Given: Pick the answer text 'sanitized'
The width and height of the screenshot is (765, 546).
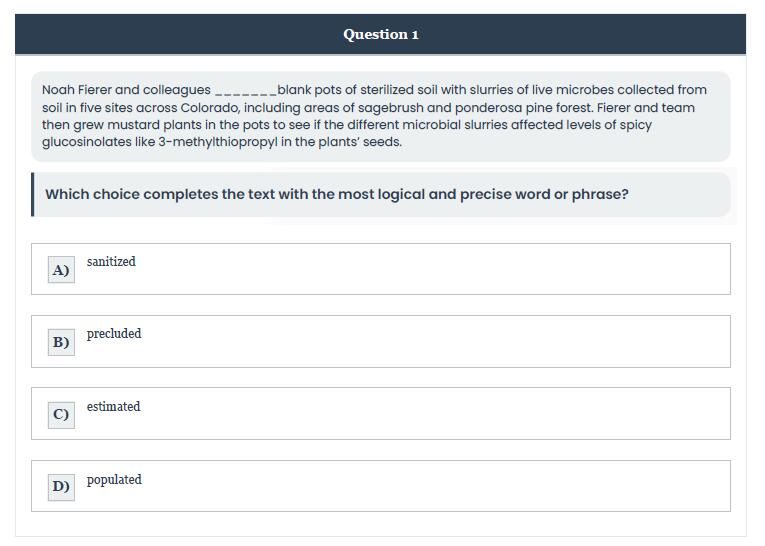Looking at the screenshot, I should 111,262.
